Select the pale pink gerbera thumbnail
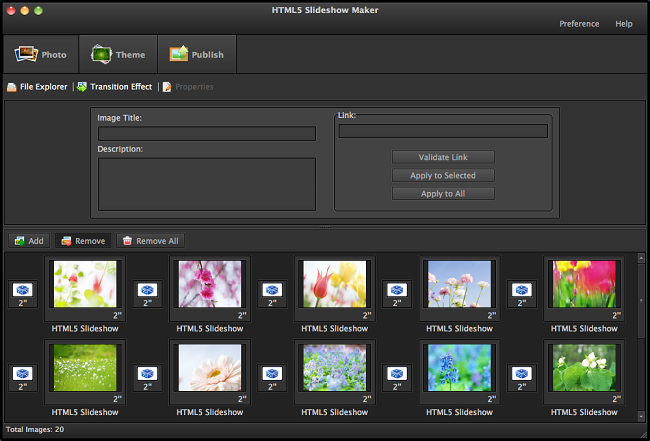The image size is (650, 441). [210, 368]
